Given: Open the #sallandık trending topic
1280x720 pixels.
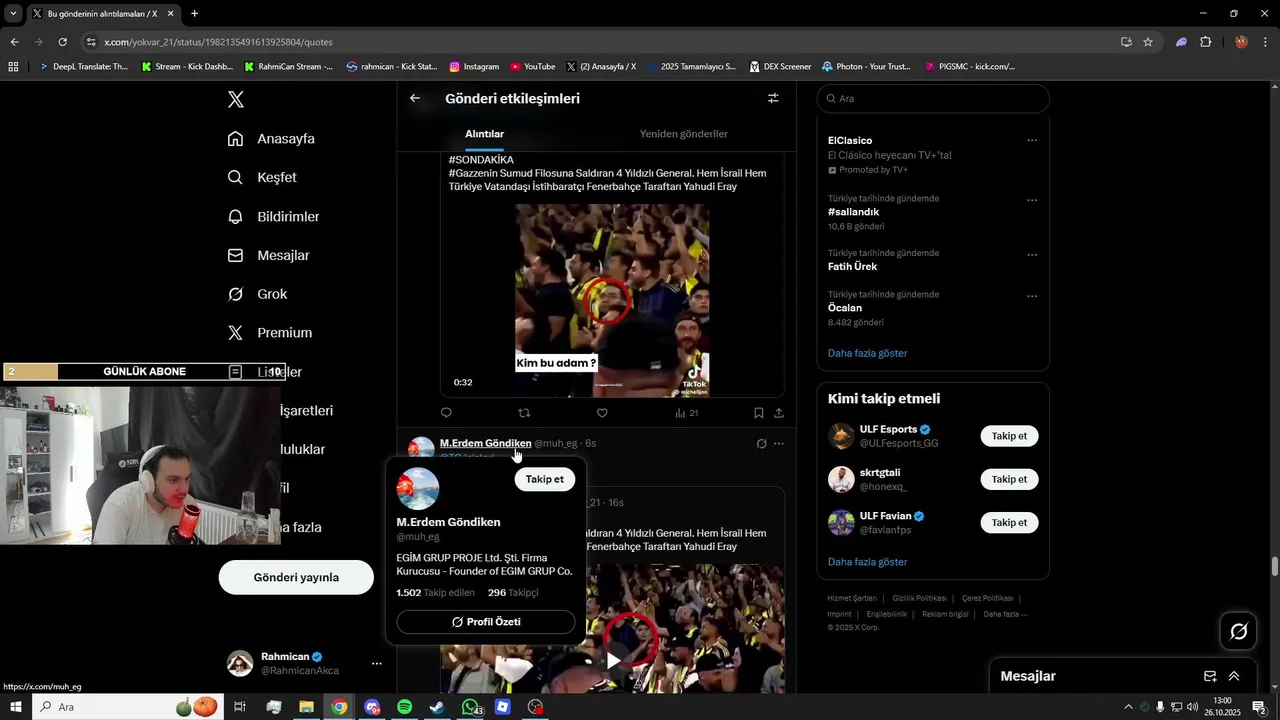Looking at the screenshot, I should point(853,212).
